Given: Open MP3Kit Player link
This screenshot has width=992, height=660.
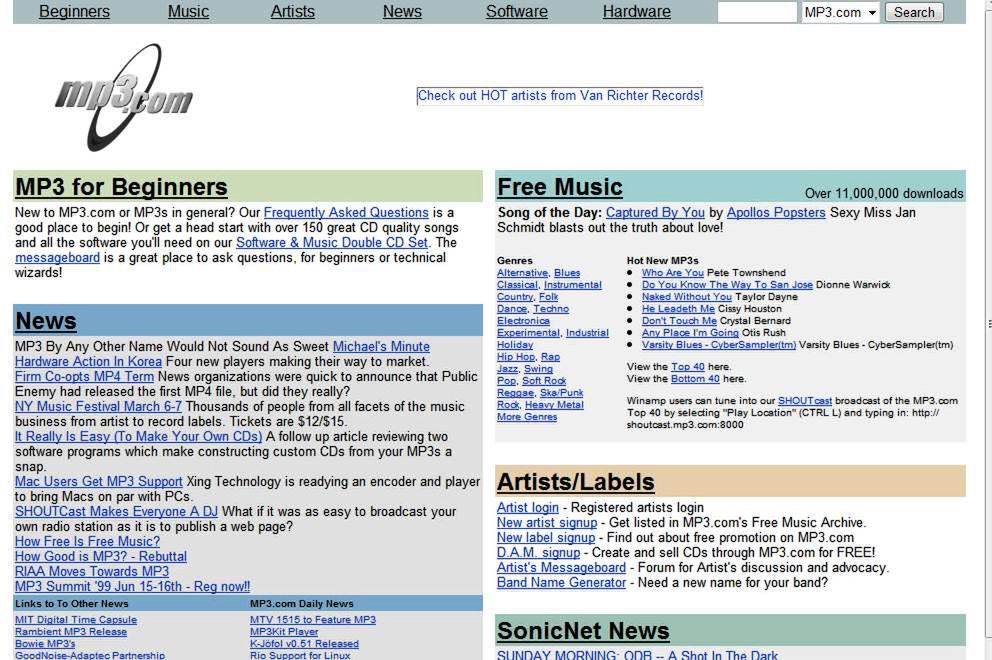Looking at the screenshot, I should click(x=284, y=632).
